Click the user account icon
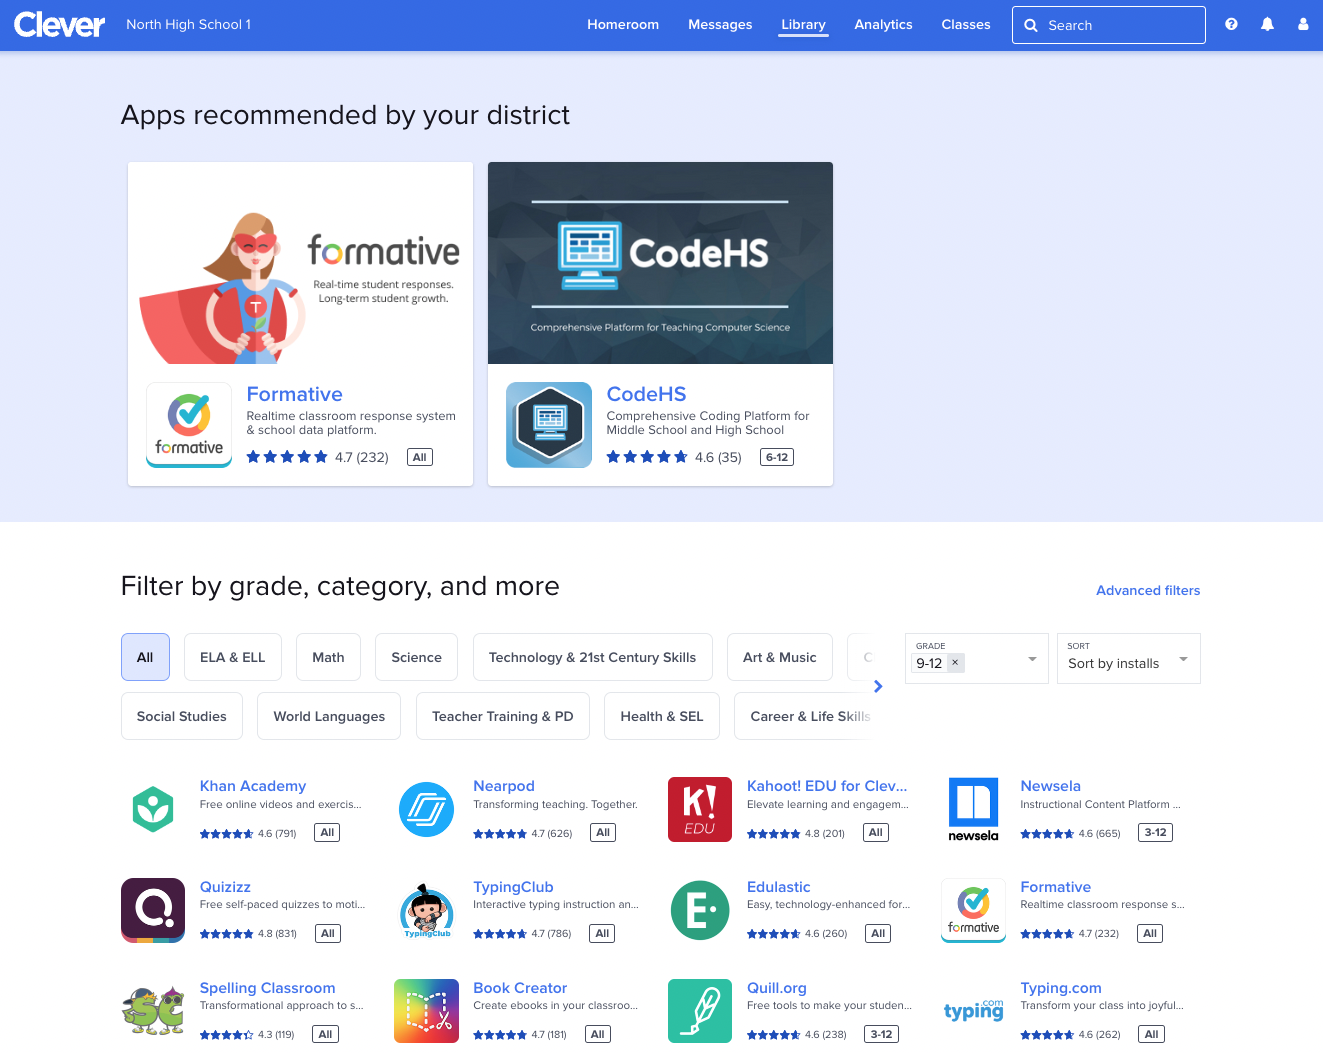 [1303, 24]
